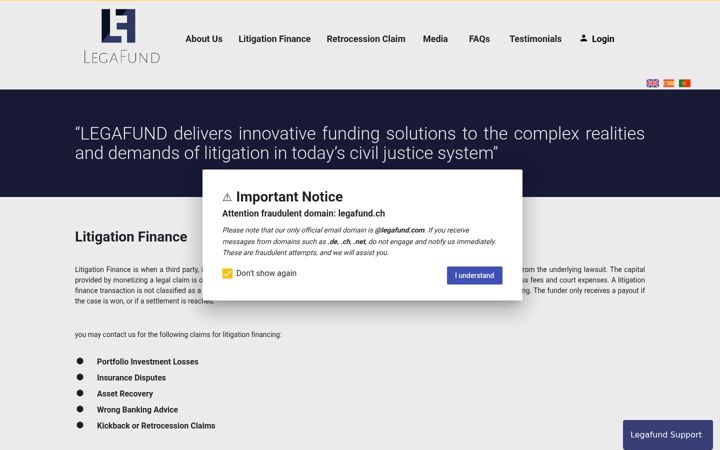The height and width of the screenshot is (450, 720).
Task: Click the I understand button
Action: point(474,276)
